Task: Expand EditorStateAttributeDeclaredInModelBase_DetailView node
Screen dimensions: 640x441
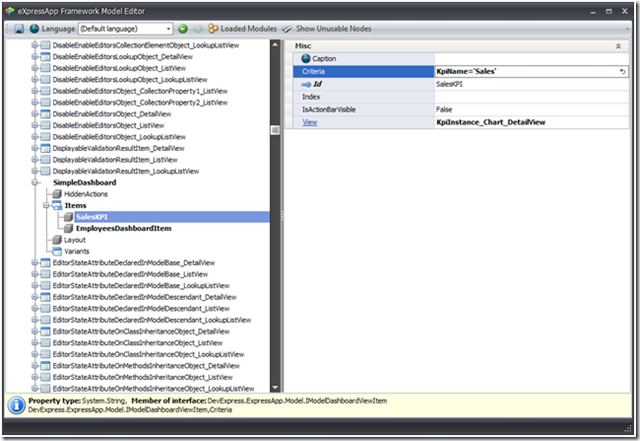Action: click(35, 263)
